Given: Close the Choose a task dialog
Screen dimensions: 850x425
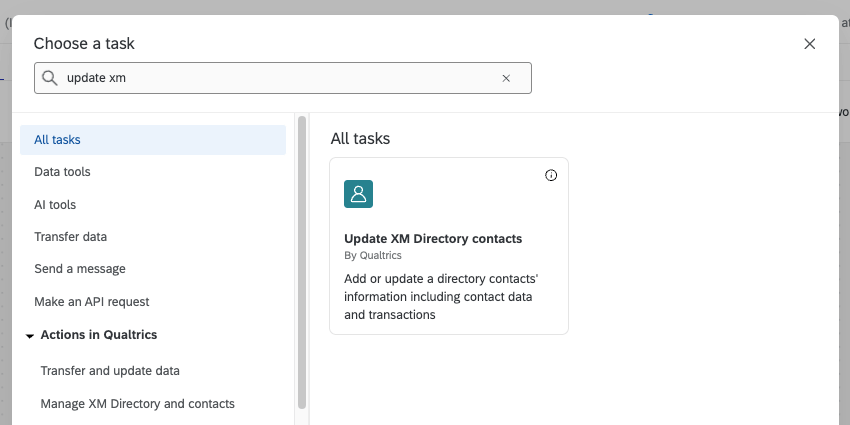Looking at the screenshot, I should tap(809, 44).
